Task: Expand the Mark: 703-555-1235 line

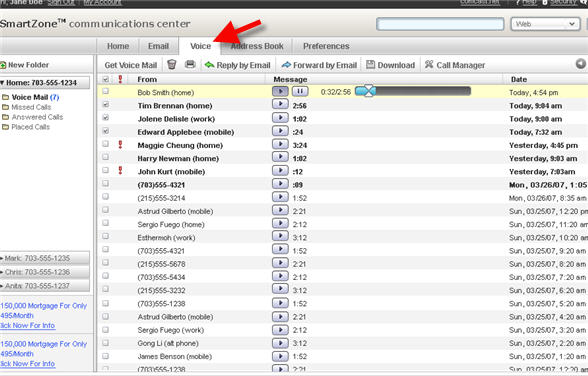Action: tap(44, 258)
